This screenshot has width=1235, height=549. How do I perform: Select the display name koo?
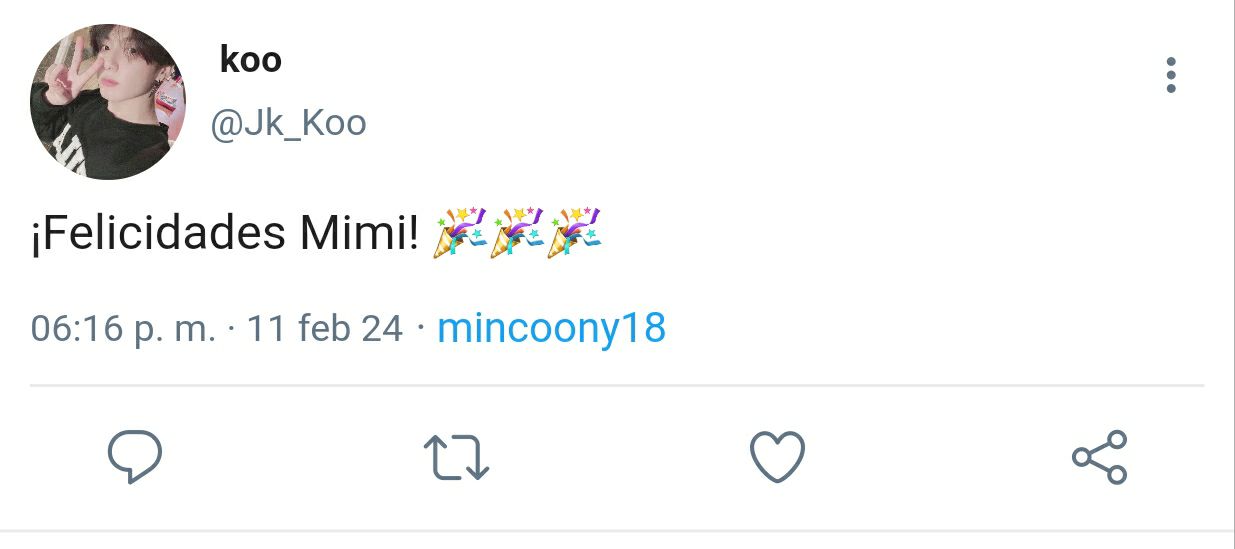pyautogui.click(x=250, y=60)
